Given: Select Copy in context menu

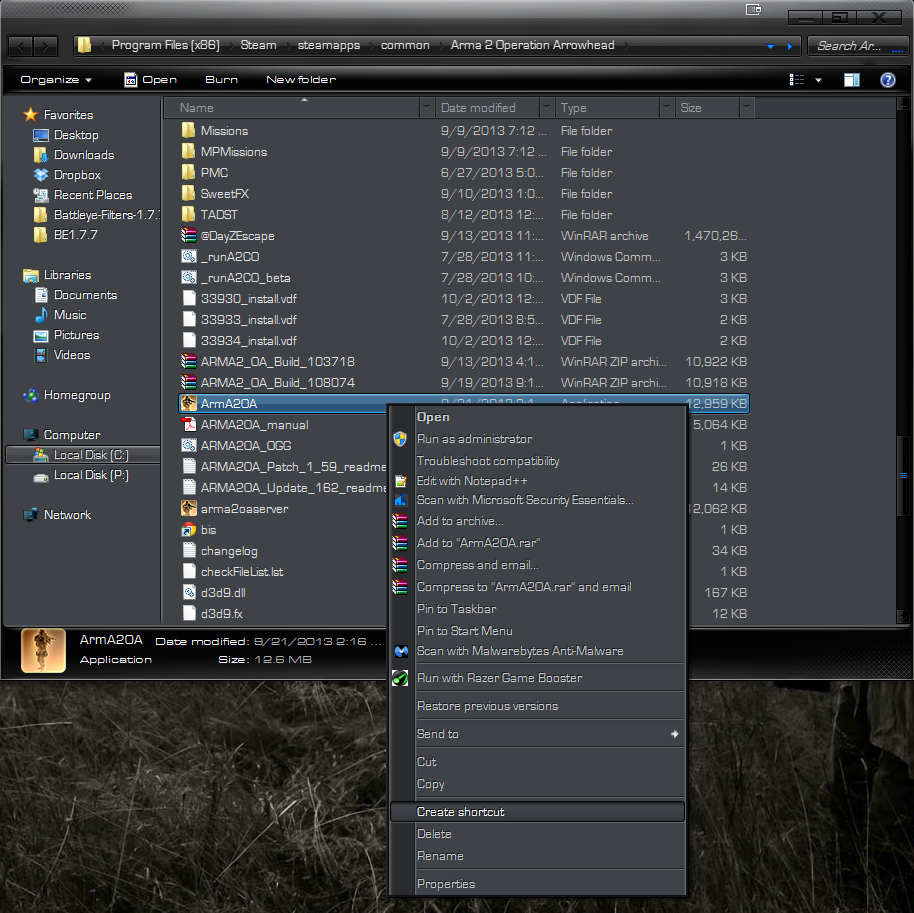Looking at the screenshot, I should 431,784.
